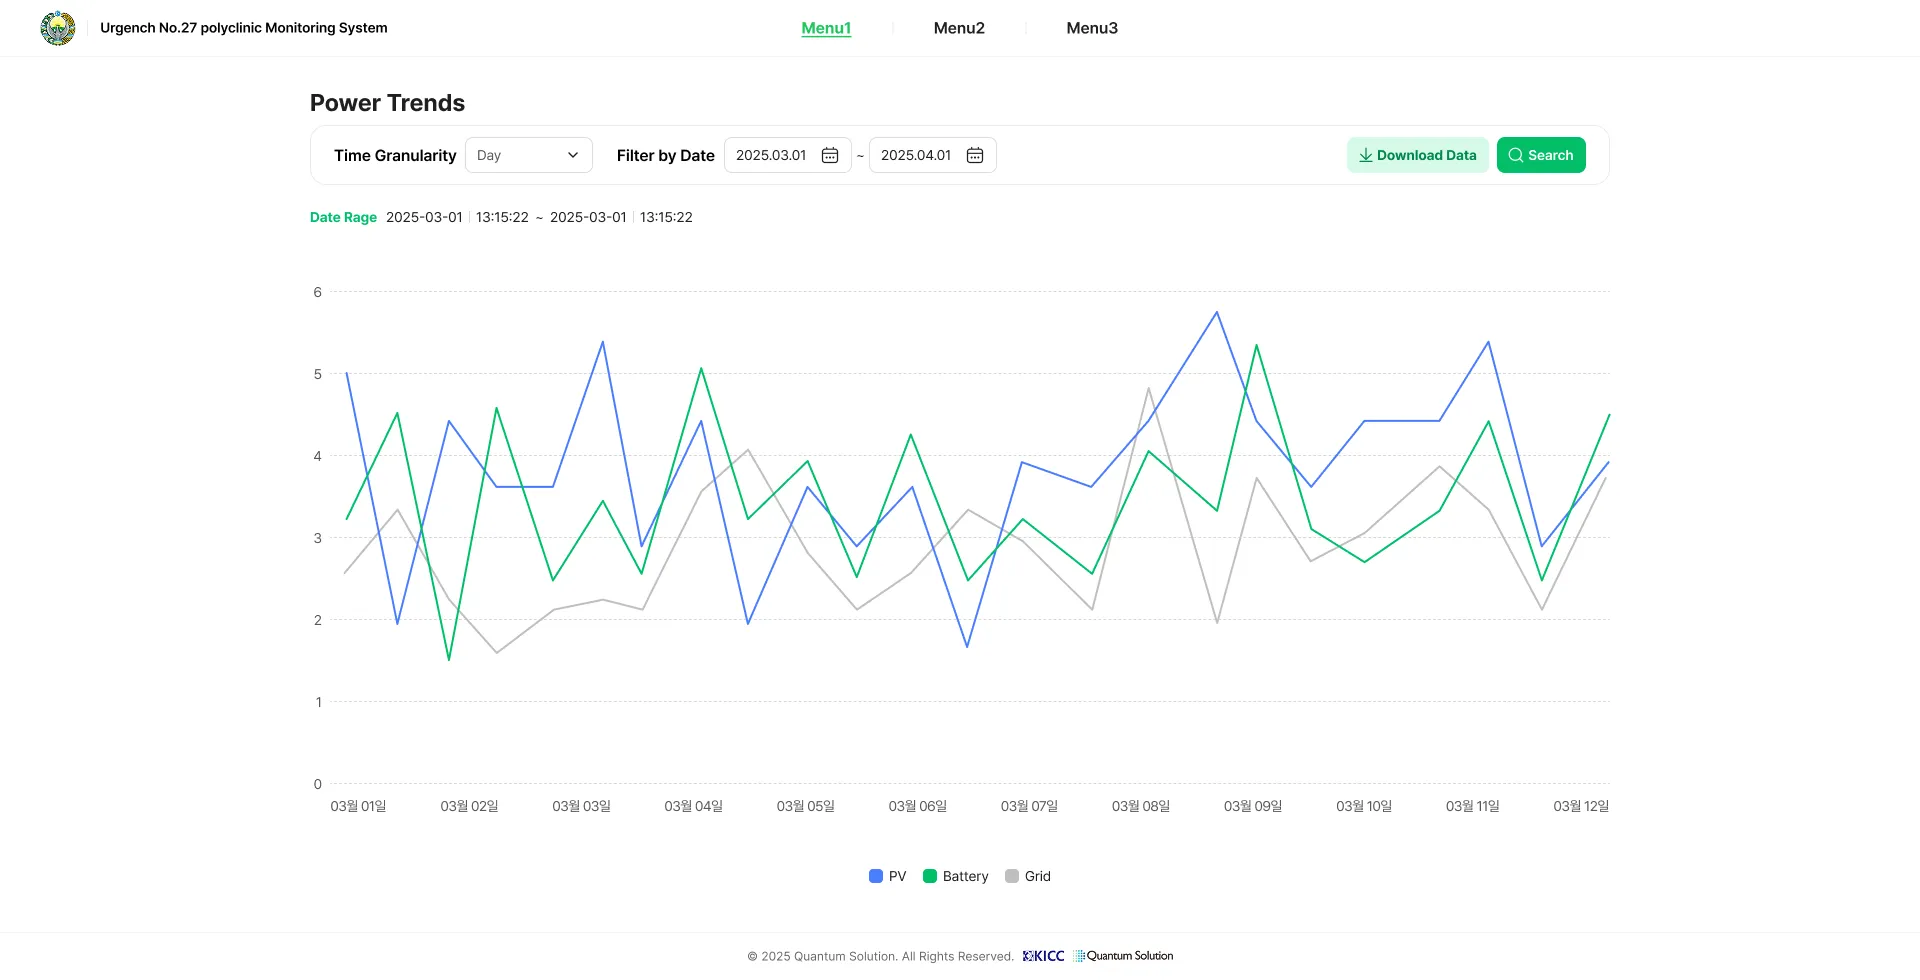Click x-axis label 03월 12일
The height and width of the screenshot is (980, 1920).
tap(1581, 806)
